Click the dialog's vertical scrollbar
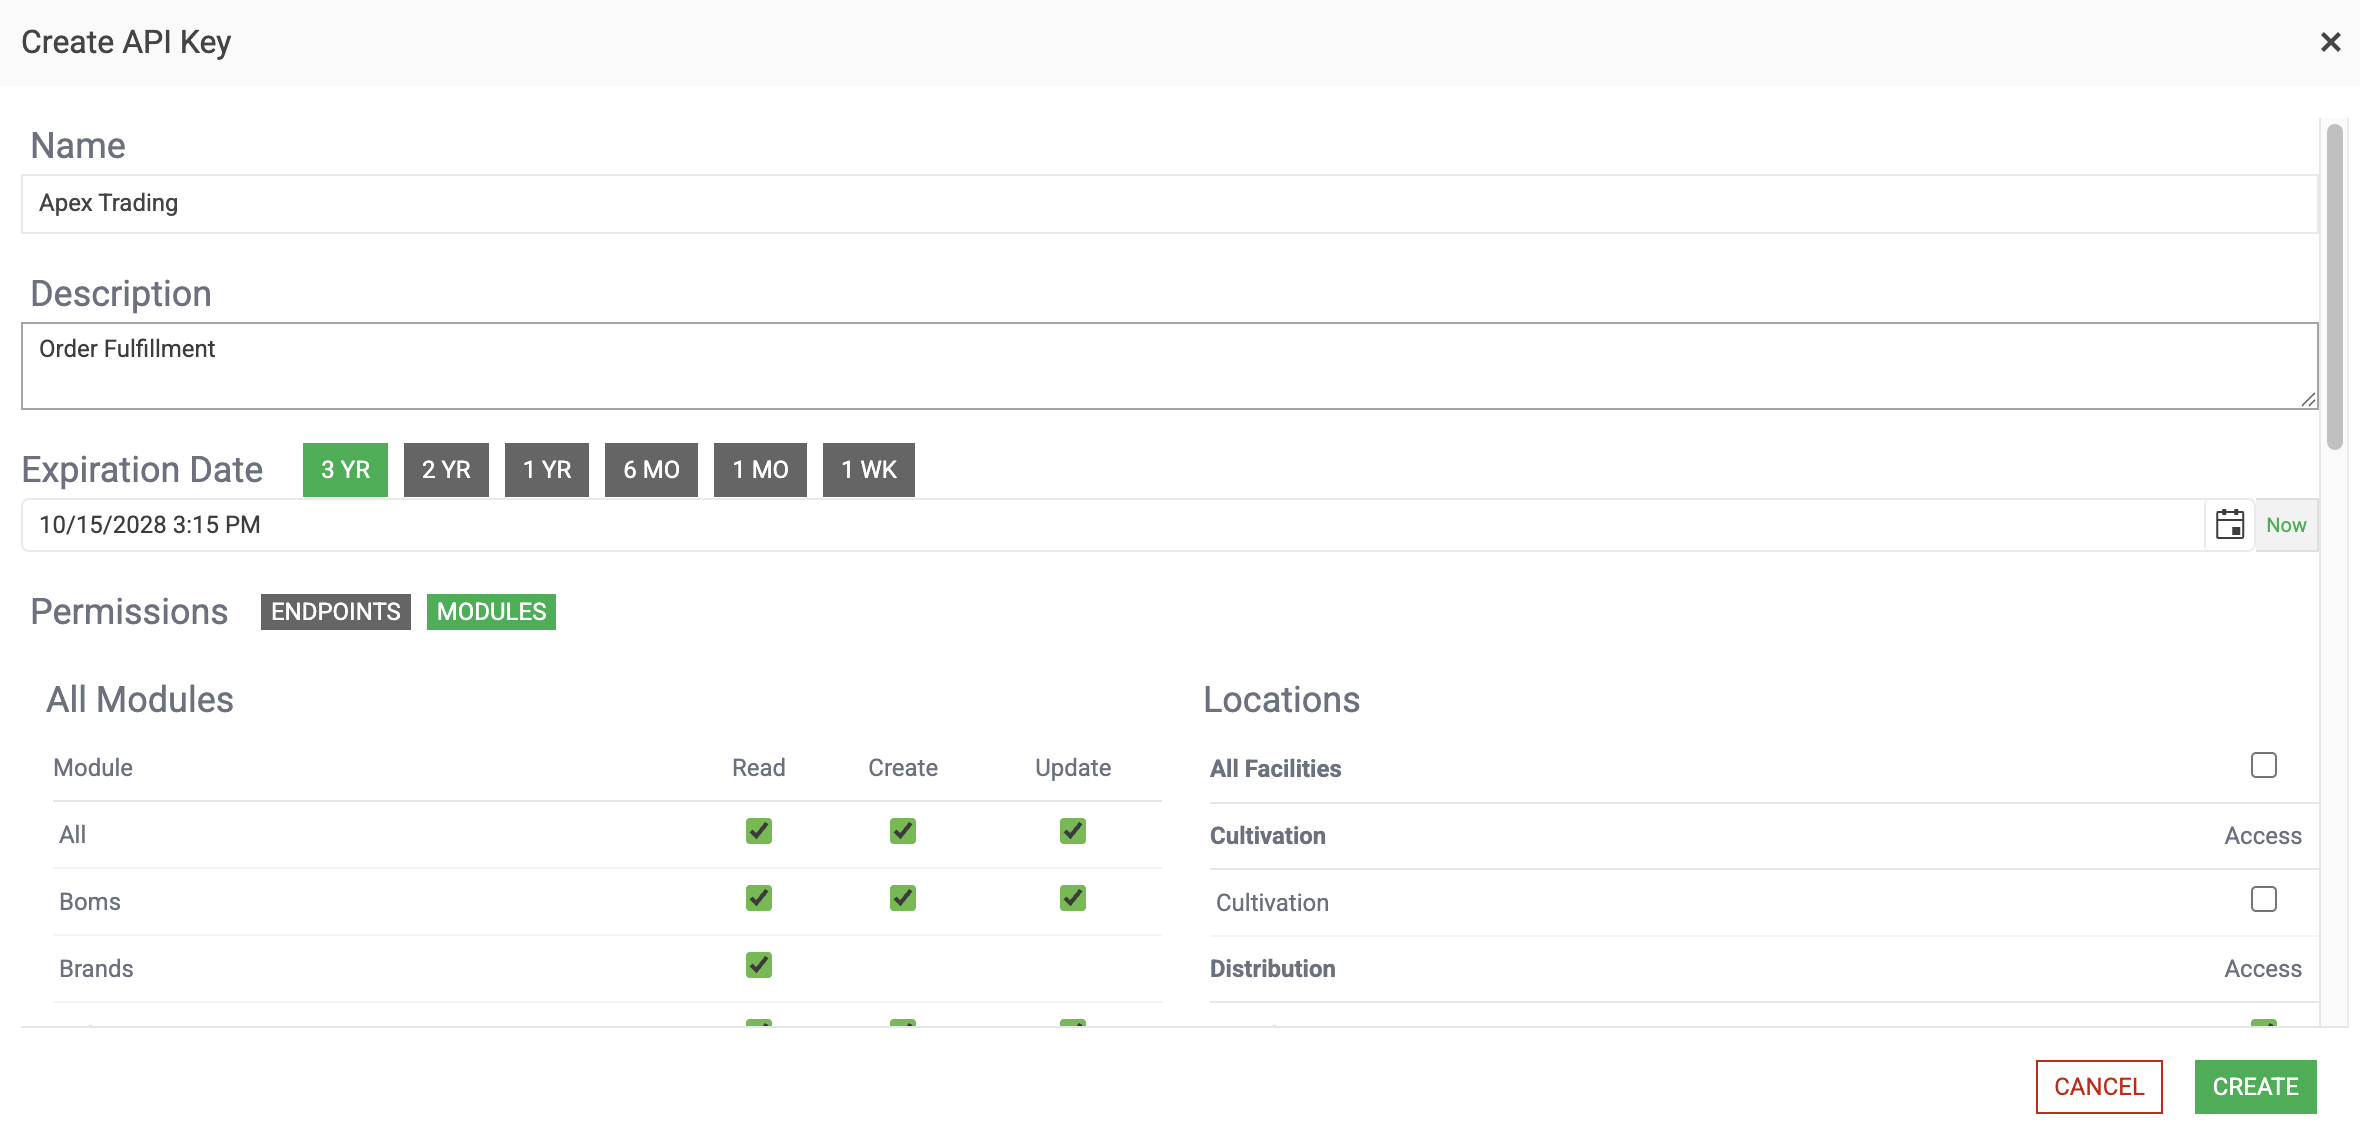The width and height of the screenshot is (2360, 1136). coord(2334,287)
